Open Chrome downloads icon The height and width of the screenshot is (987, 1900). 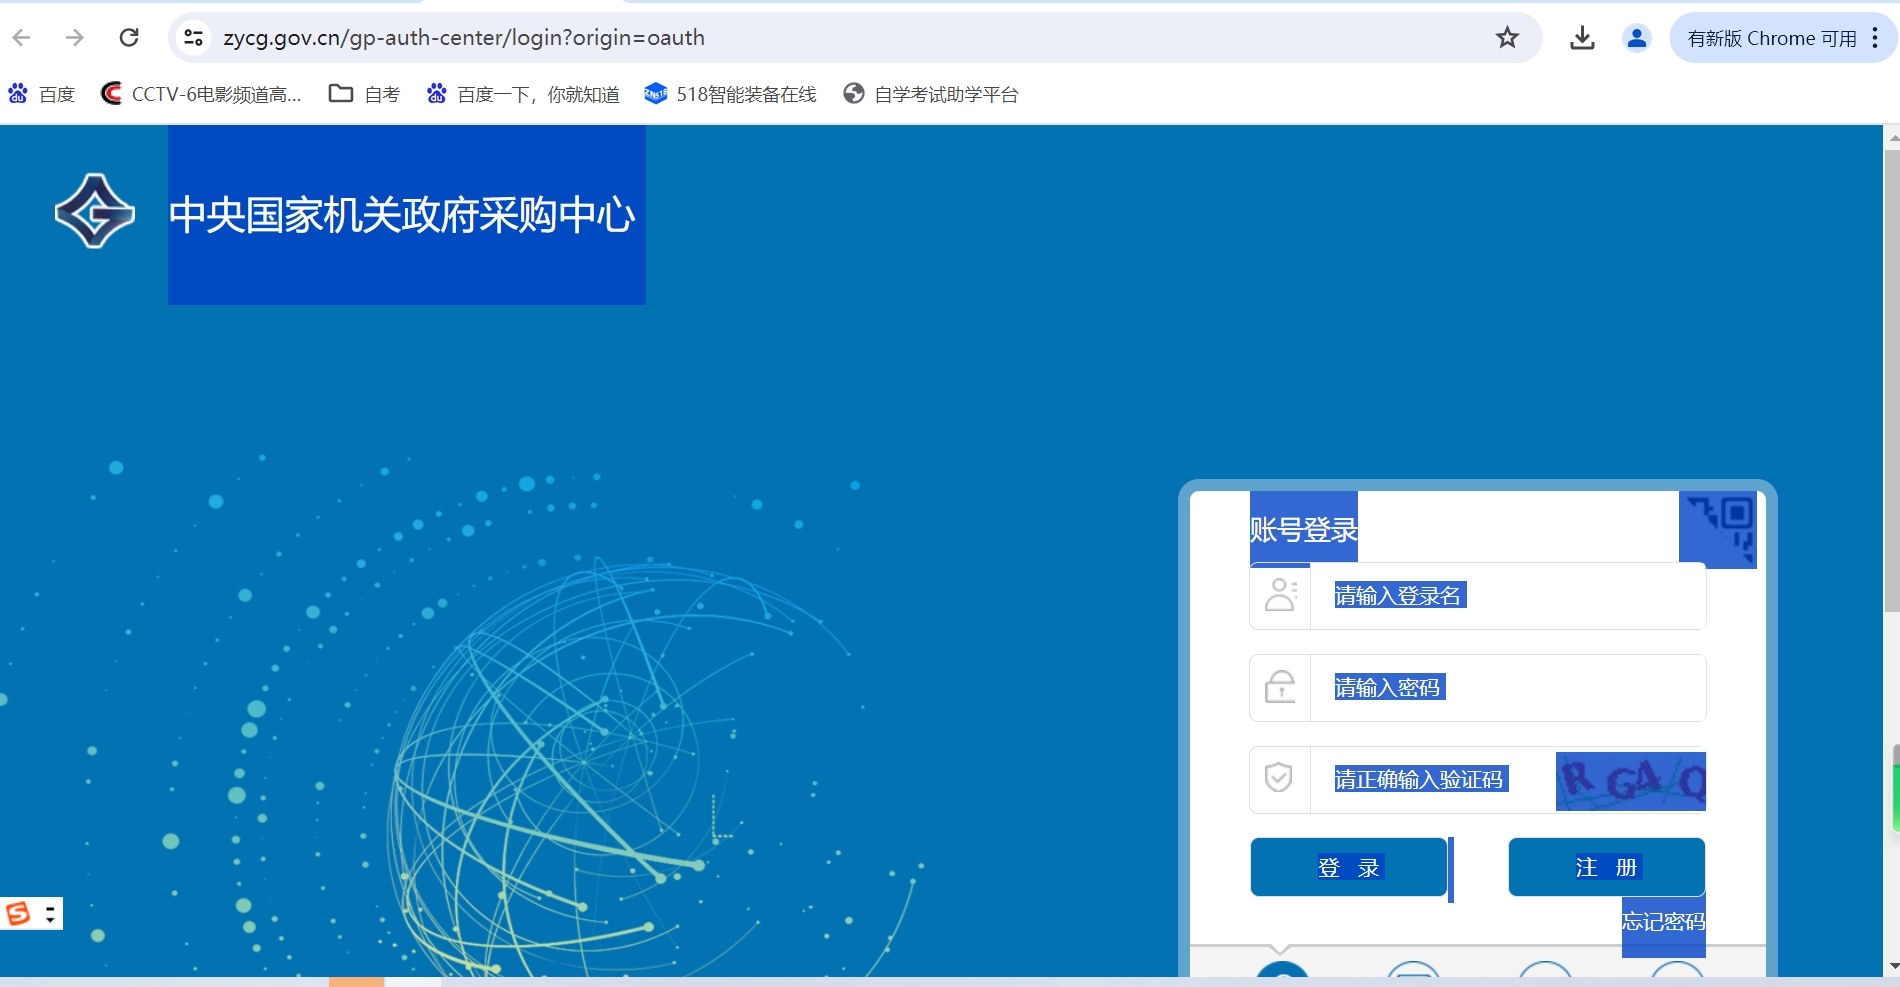(x=1582, y=38)
